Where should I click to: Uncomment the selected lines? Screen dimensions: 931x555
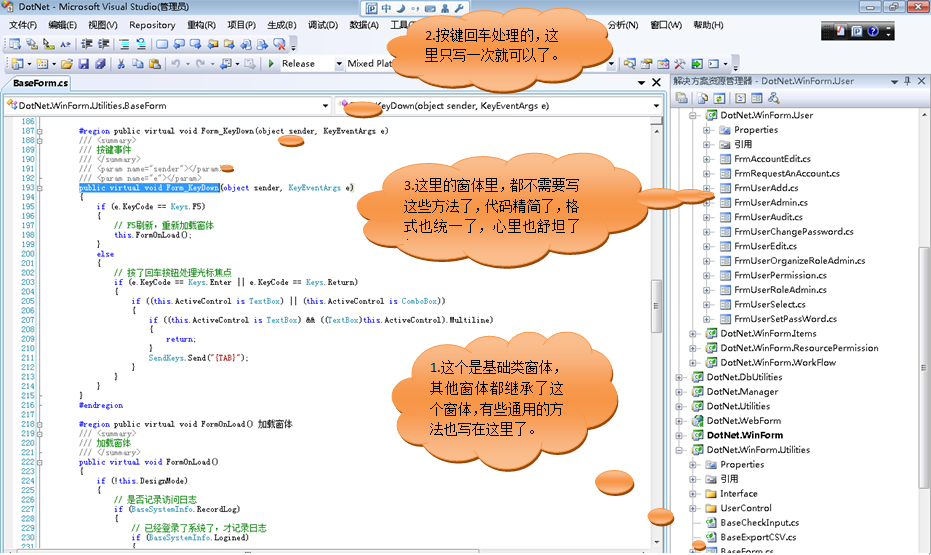pyautogui.click(x=141, y=43)
